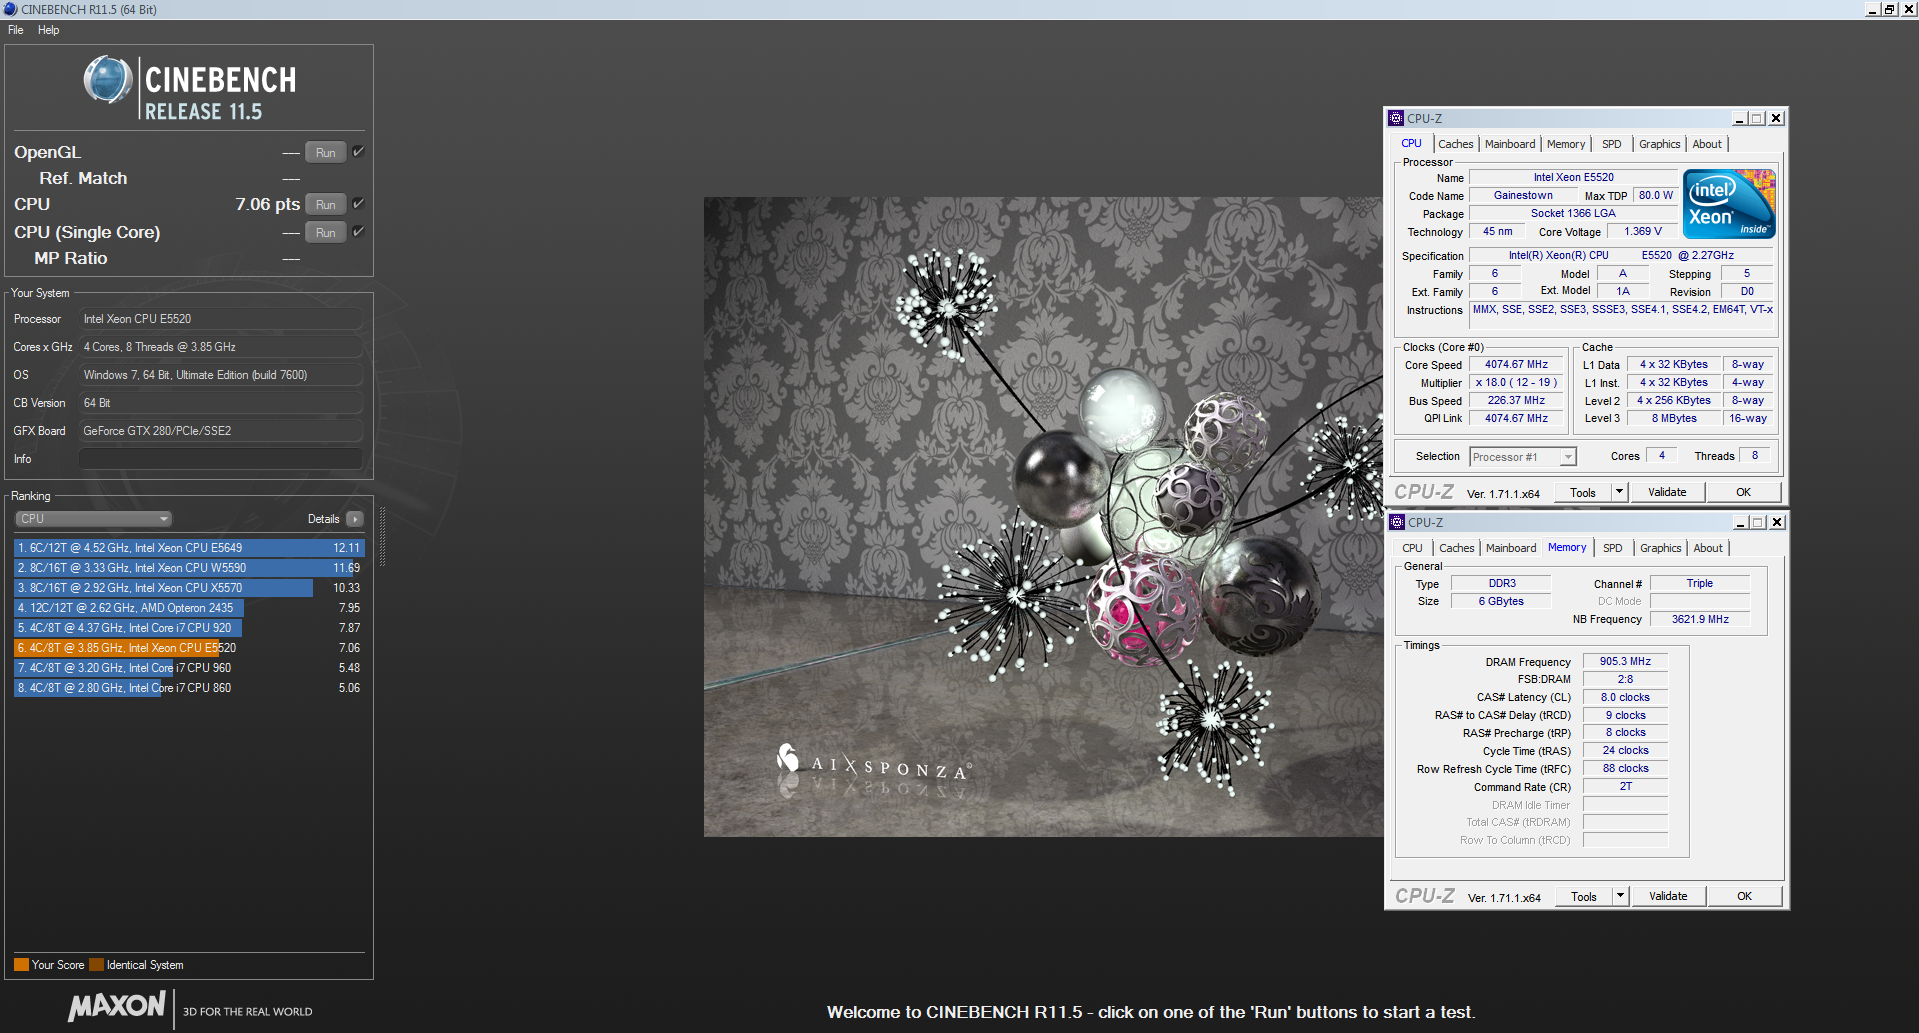The image size is (1919, 1033).
Task: Toggle the CPU (Single Core) checkbox
Action: pyautogui.click(x=358, y=232)
